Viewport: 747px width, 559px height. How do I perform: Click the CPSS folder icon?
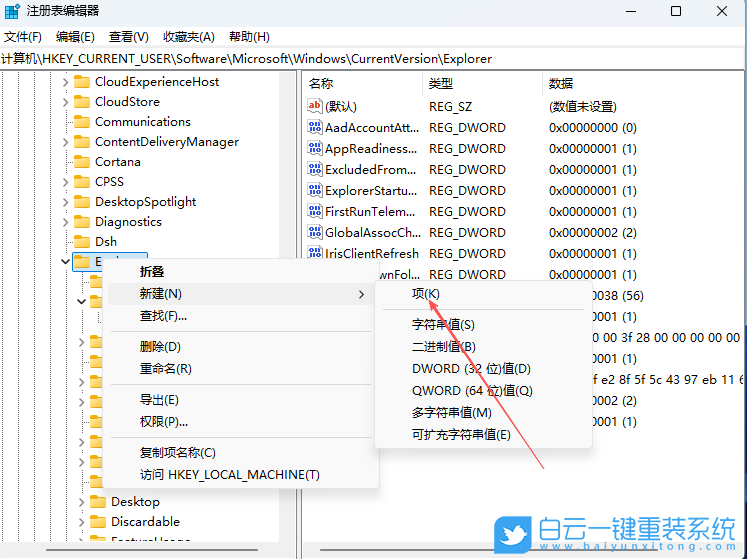pyautogui.click(x=82, y=182)
